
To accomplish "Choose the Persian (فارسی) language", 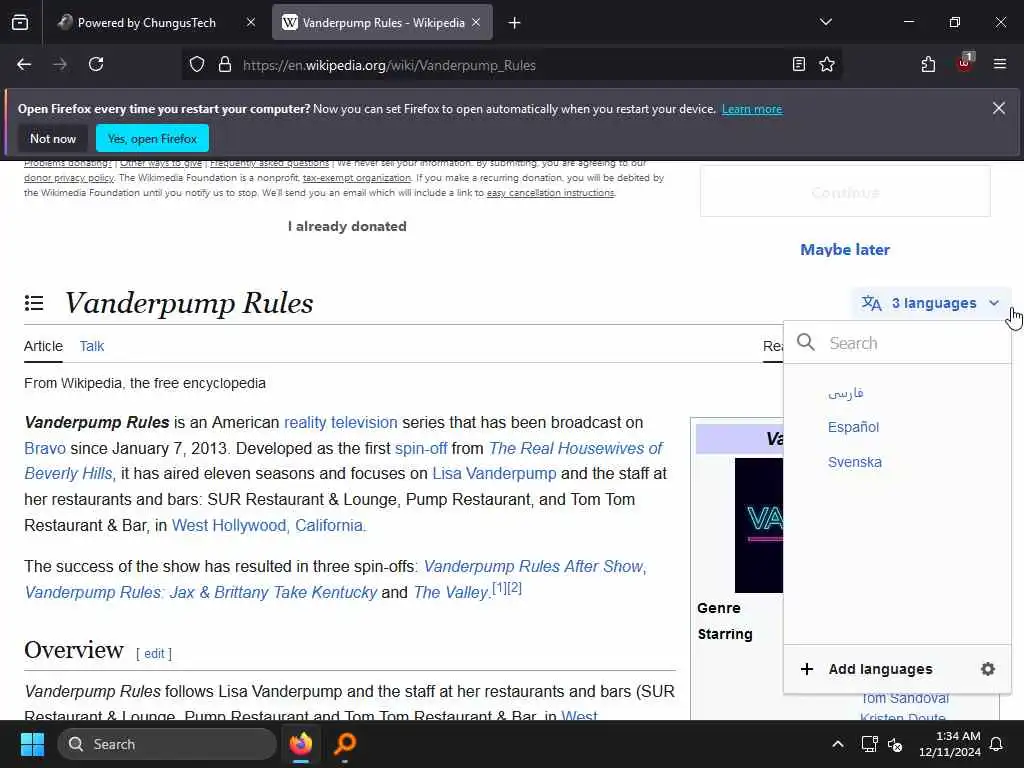I will click(846, 392).
